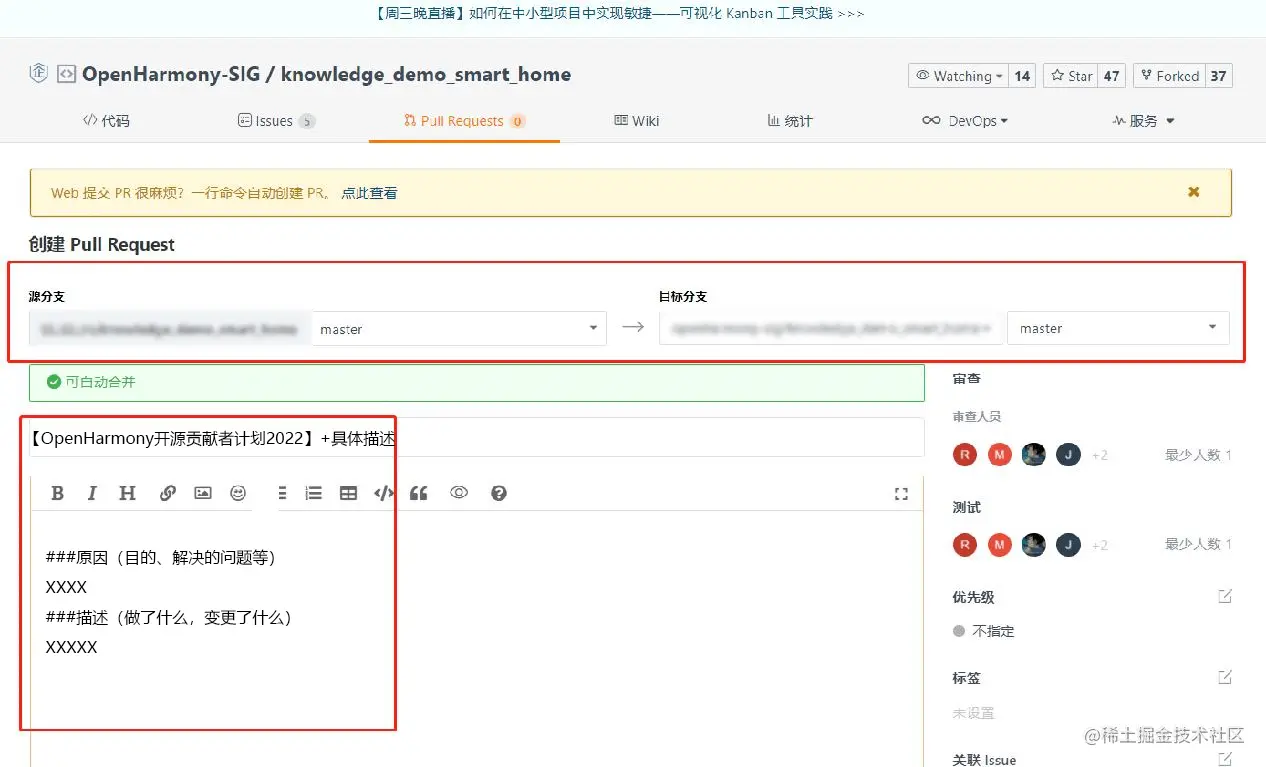Edit labels with the pencil icon beside 标签

(x=1225, y=677)
